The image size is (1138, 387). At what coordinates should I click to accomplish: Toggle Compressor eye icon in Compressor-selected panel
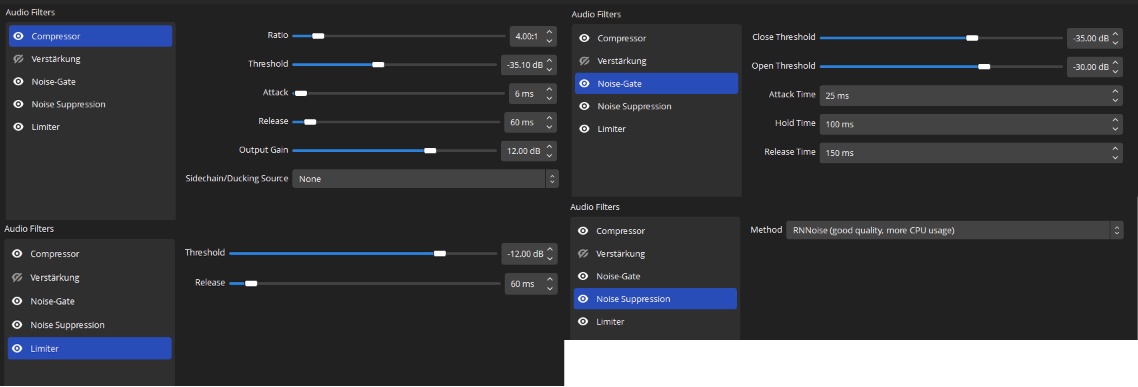click(18, 36)
